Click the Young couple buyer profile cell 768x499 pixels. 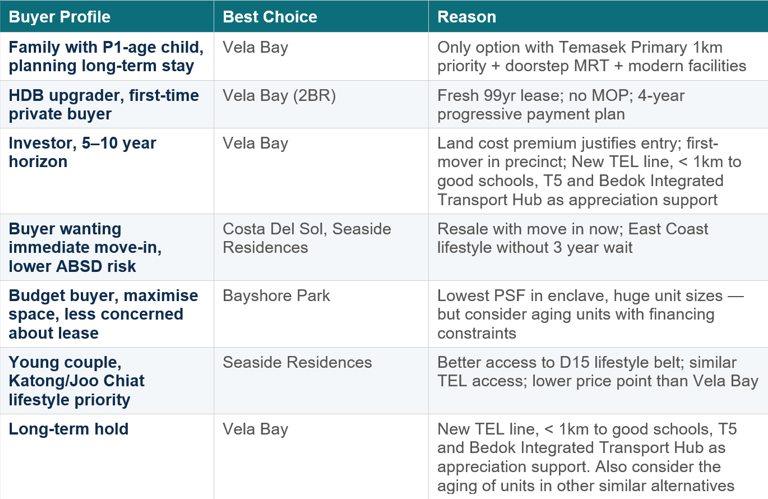click(84, 381)
